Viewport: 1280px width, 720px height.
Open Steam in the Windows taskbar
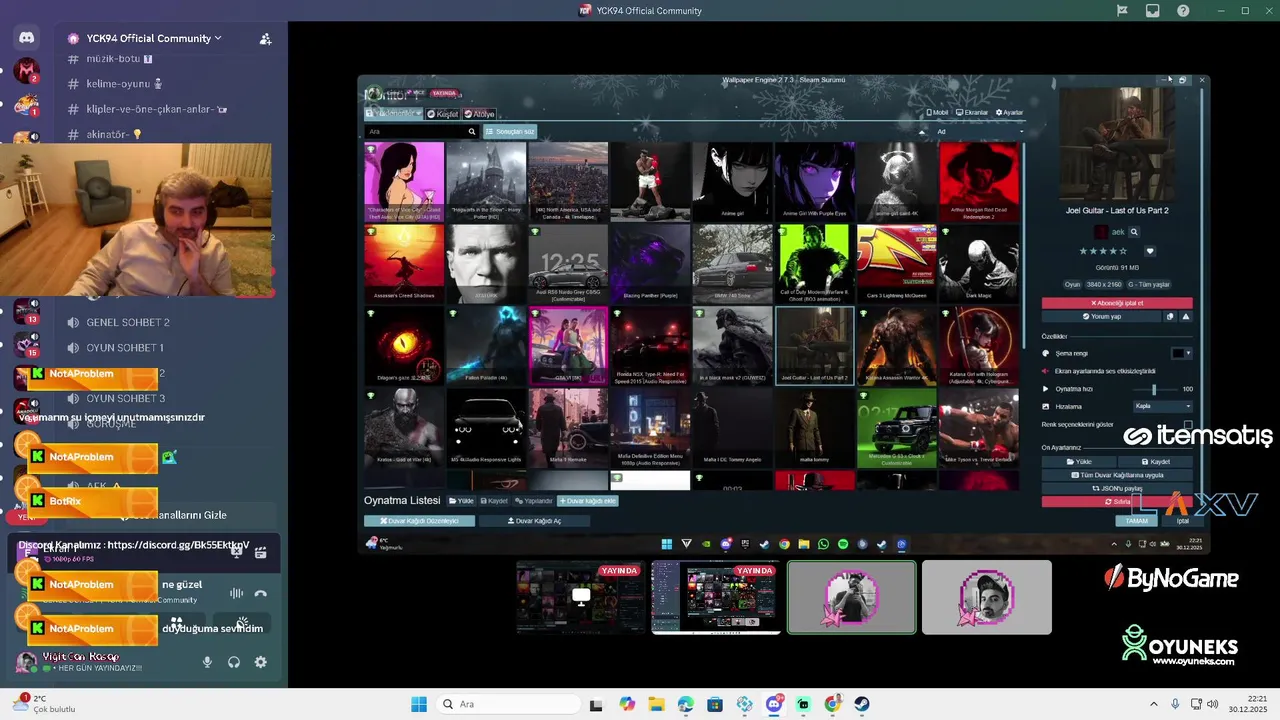pyautogui.click(x=862, y=704)
